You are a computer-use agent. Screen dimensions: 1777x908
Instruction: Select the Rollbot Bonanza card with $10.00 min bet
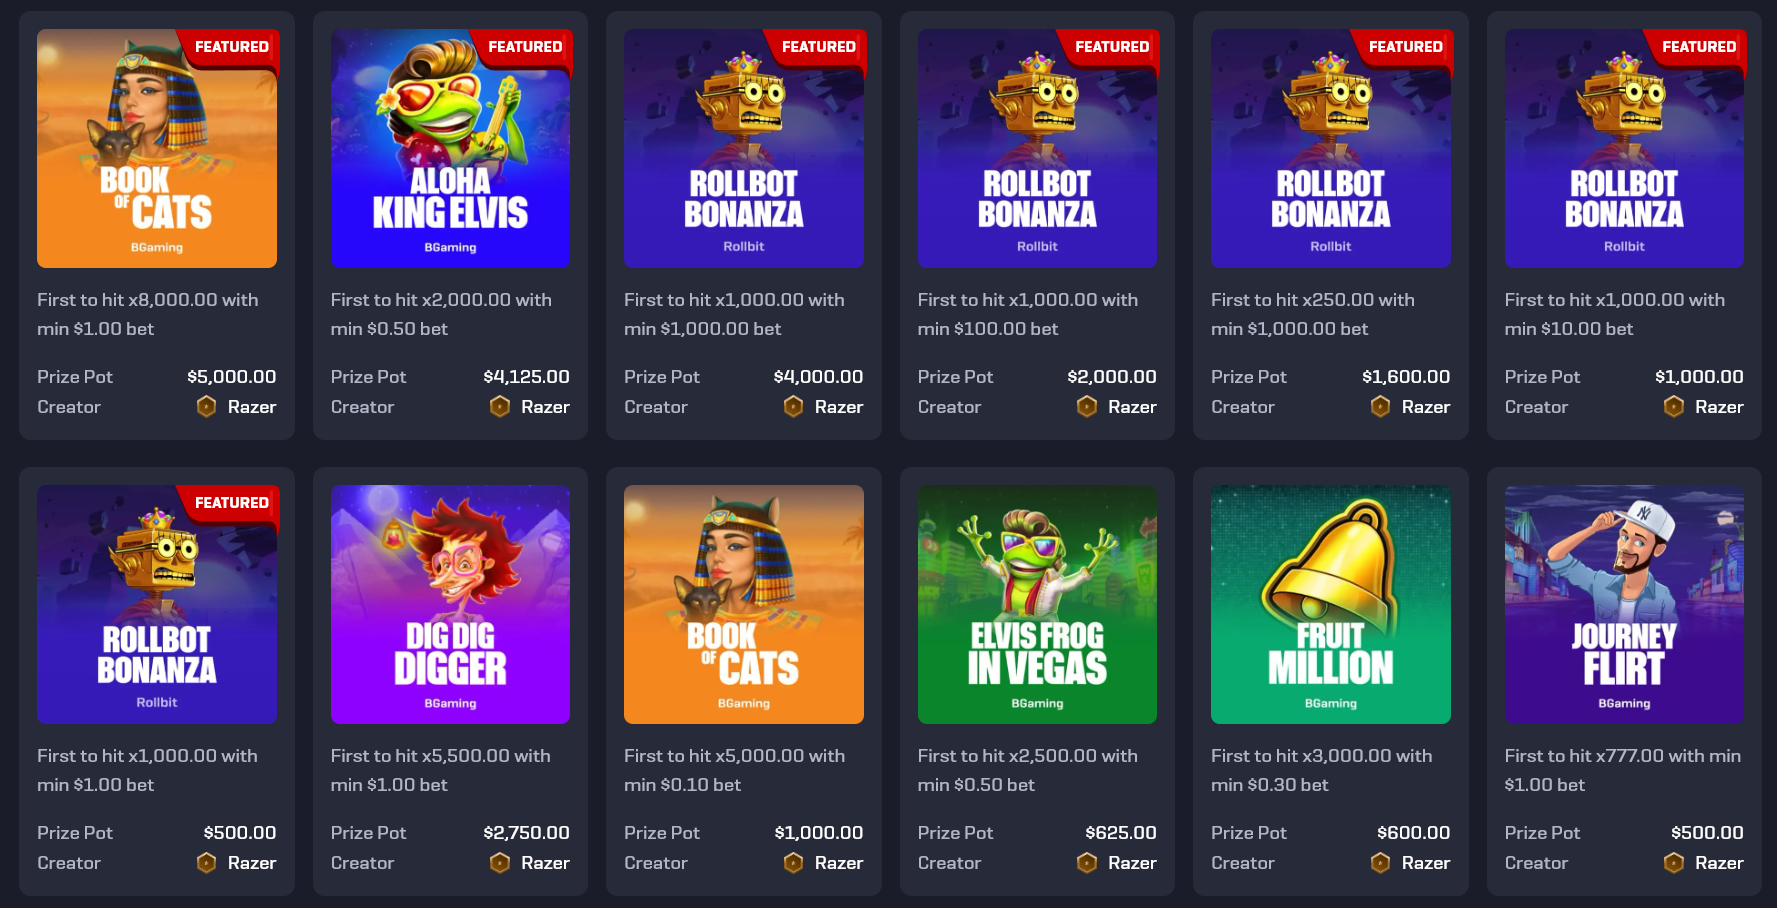tap(1624, 225)
